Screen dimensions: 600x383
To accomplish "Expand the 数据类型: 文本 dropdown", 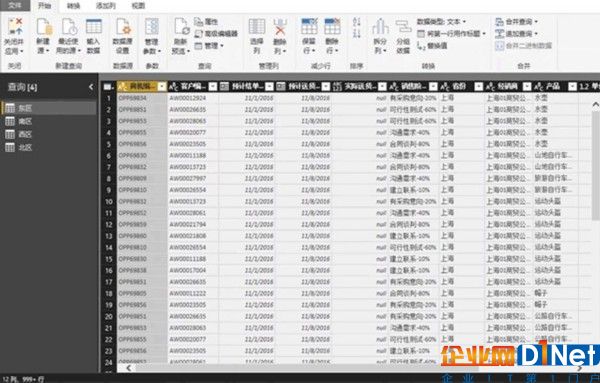I will 442,22.
